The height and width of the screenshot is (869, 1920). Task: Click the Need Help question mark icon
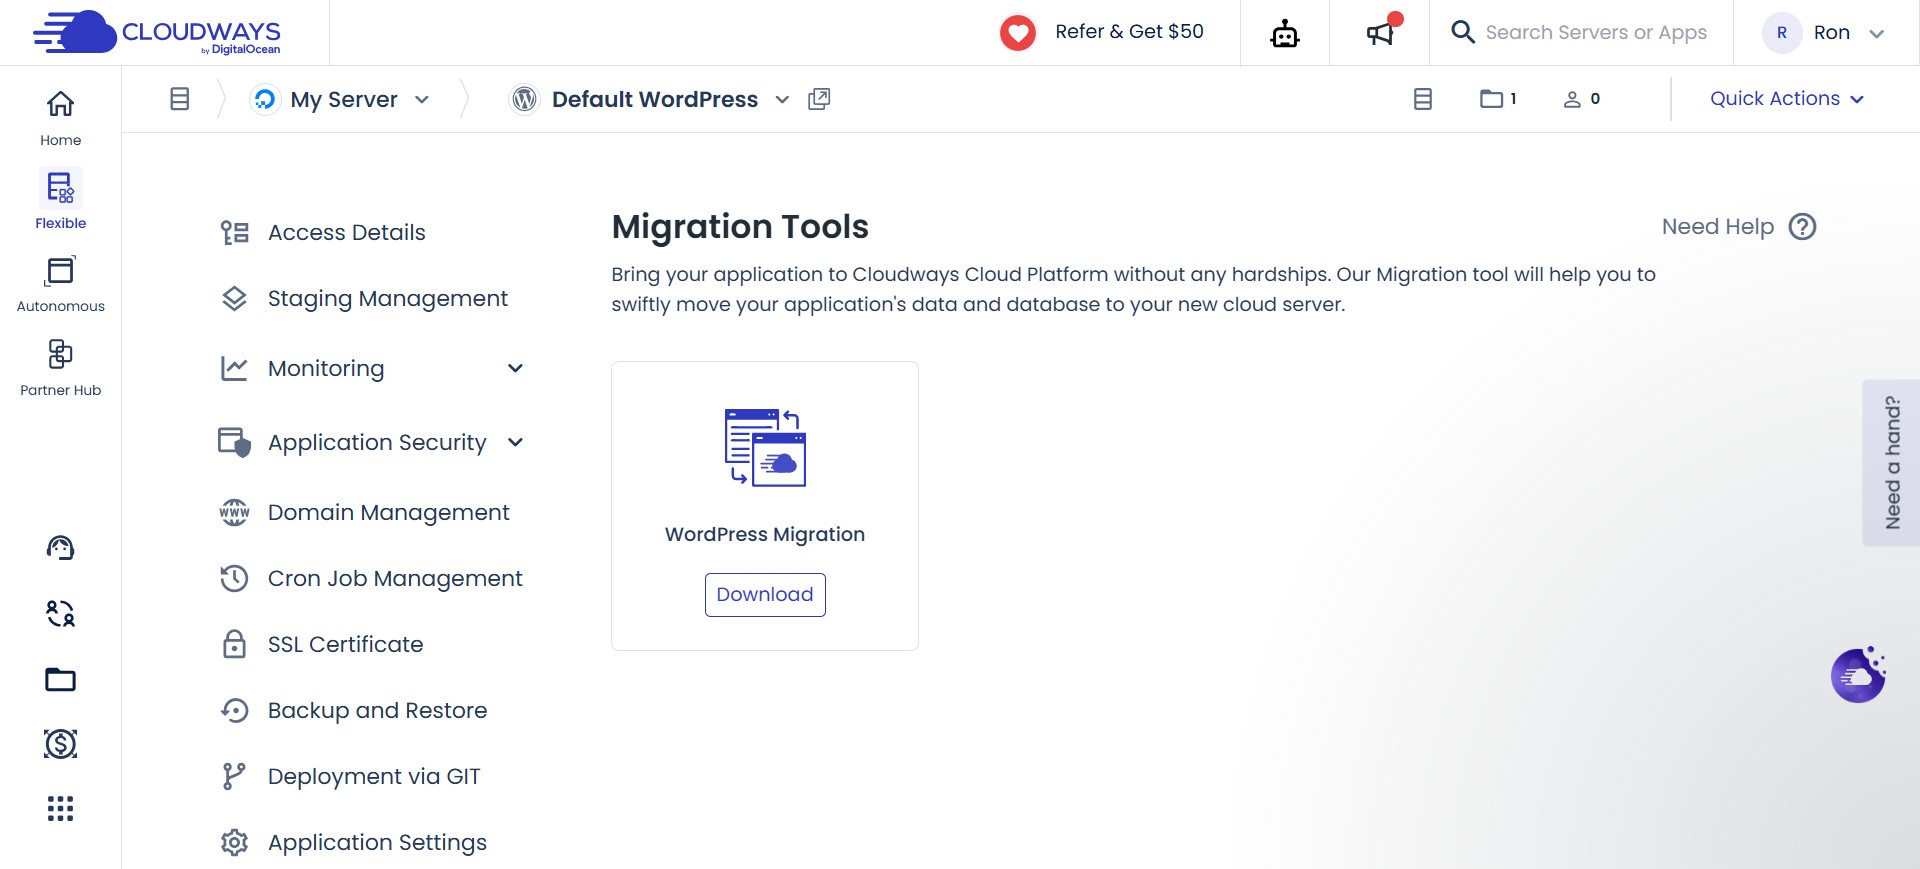[1803, 227]
